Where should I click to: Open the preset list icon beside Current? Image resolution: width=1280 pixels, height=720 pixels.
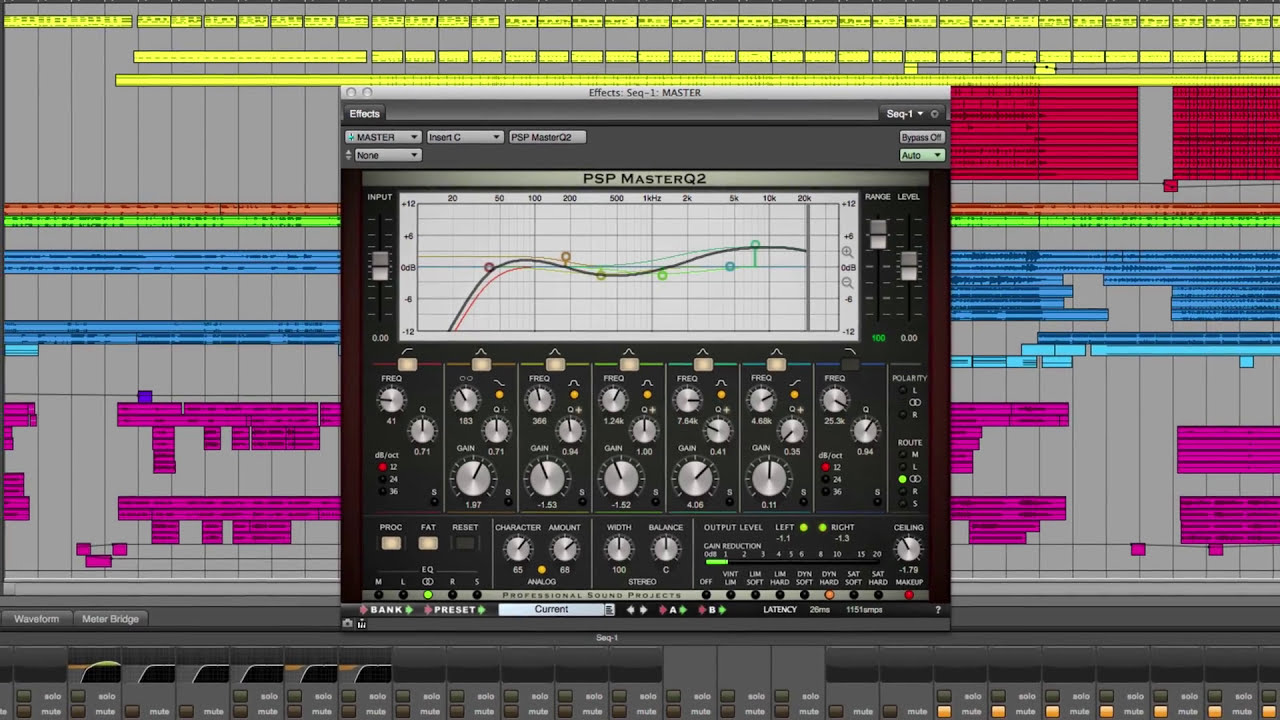click(609, 610)
